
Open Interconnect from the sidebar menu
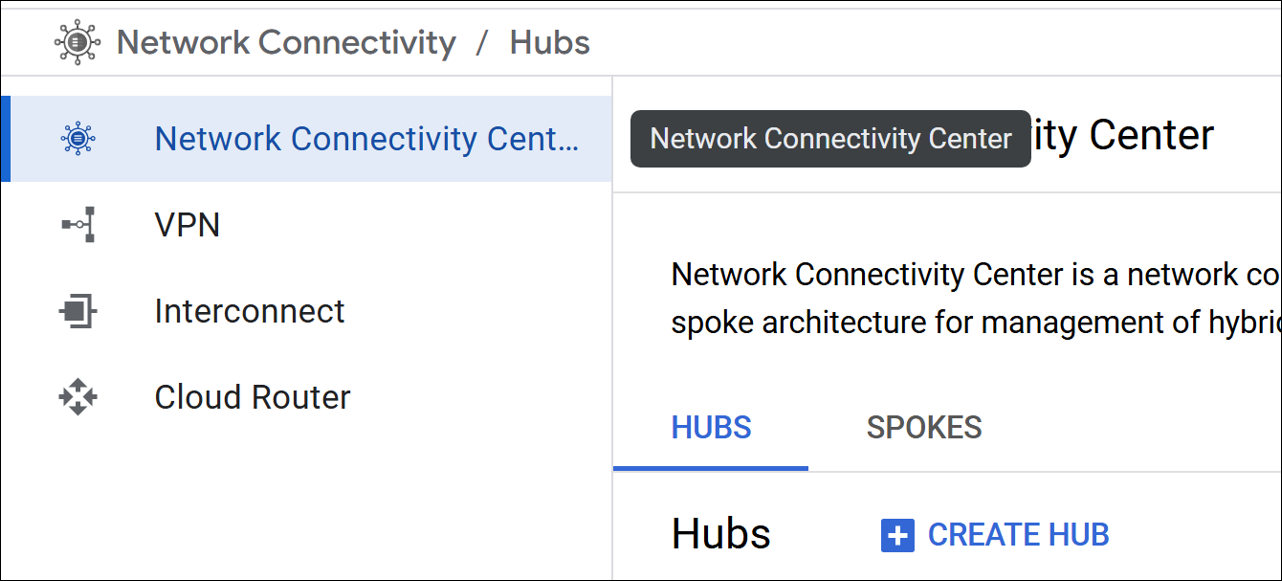250,310
